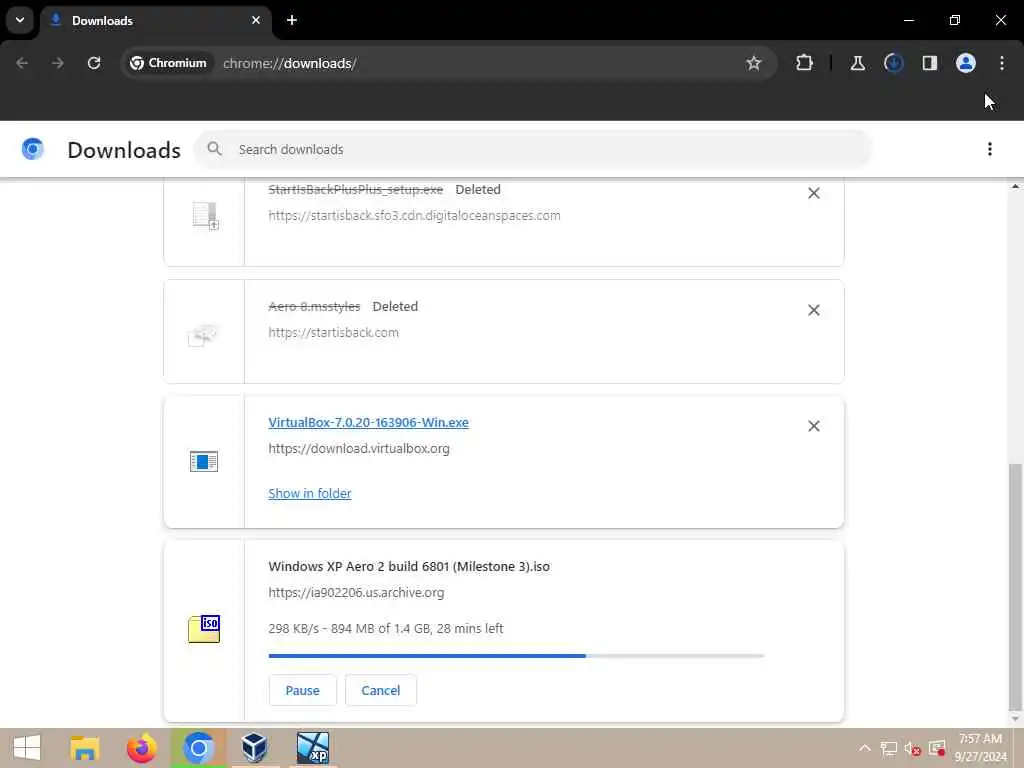Screen dimensions: 1024x768
Task: Open the VirtualBox-7.0.20-163906-Win.exe link
Action: point(368,423)
